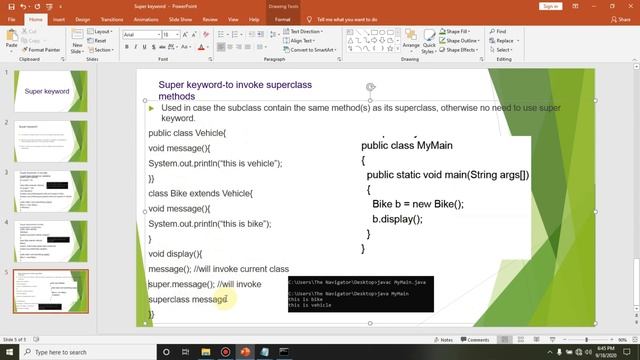Justify the paragraph text
The height and width of the screenshot is (360, 640).
(248, 47)
